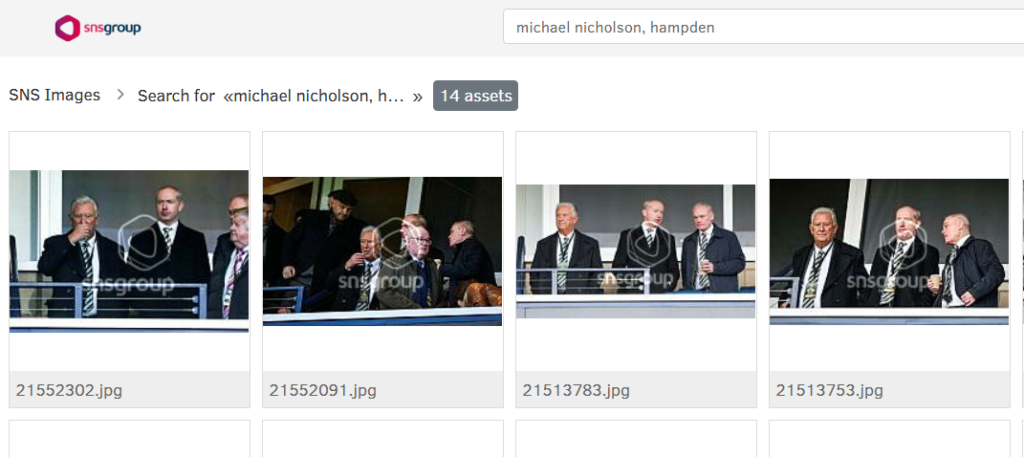The image size is (1024, 457).
Task: Click the snsgroup hexagon logo icon
Action: click(68, 28)
